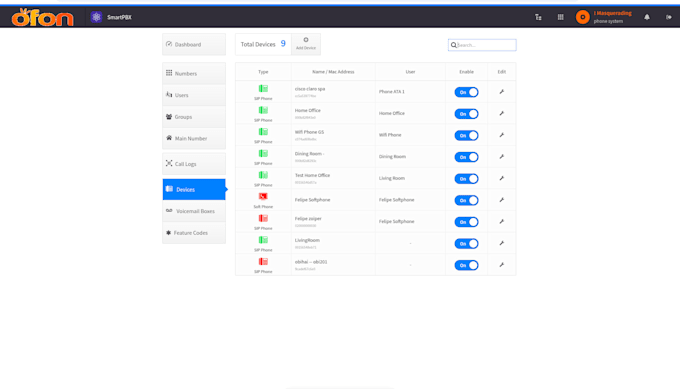Disable the Felipe Softphone device toggle
Screen dimensions: 680x389
tap(466, 200)
